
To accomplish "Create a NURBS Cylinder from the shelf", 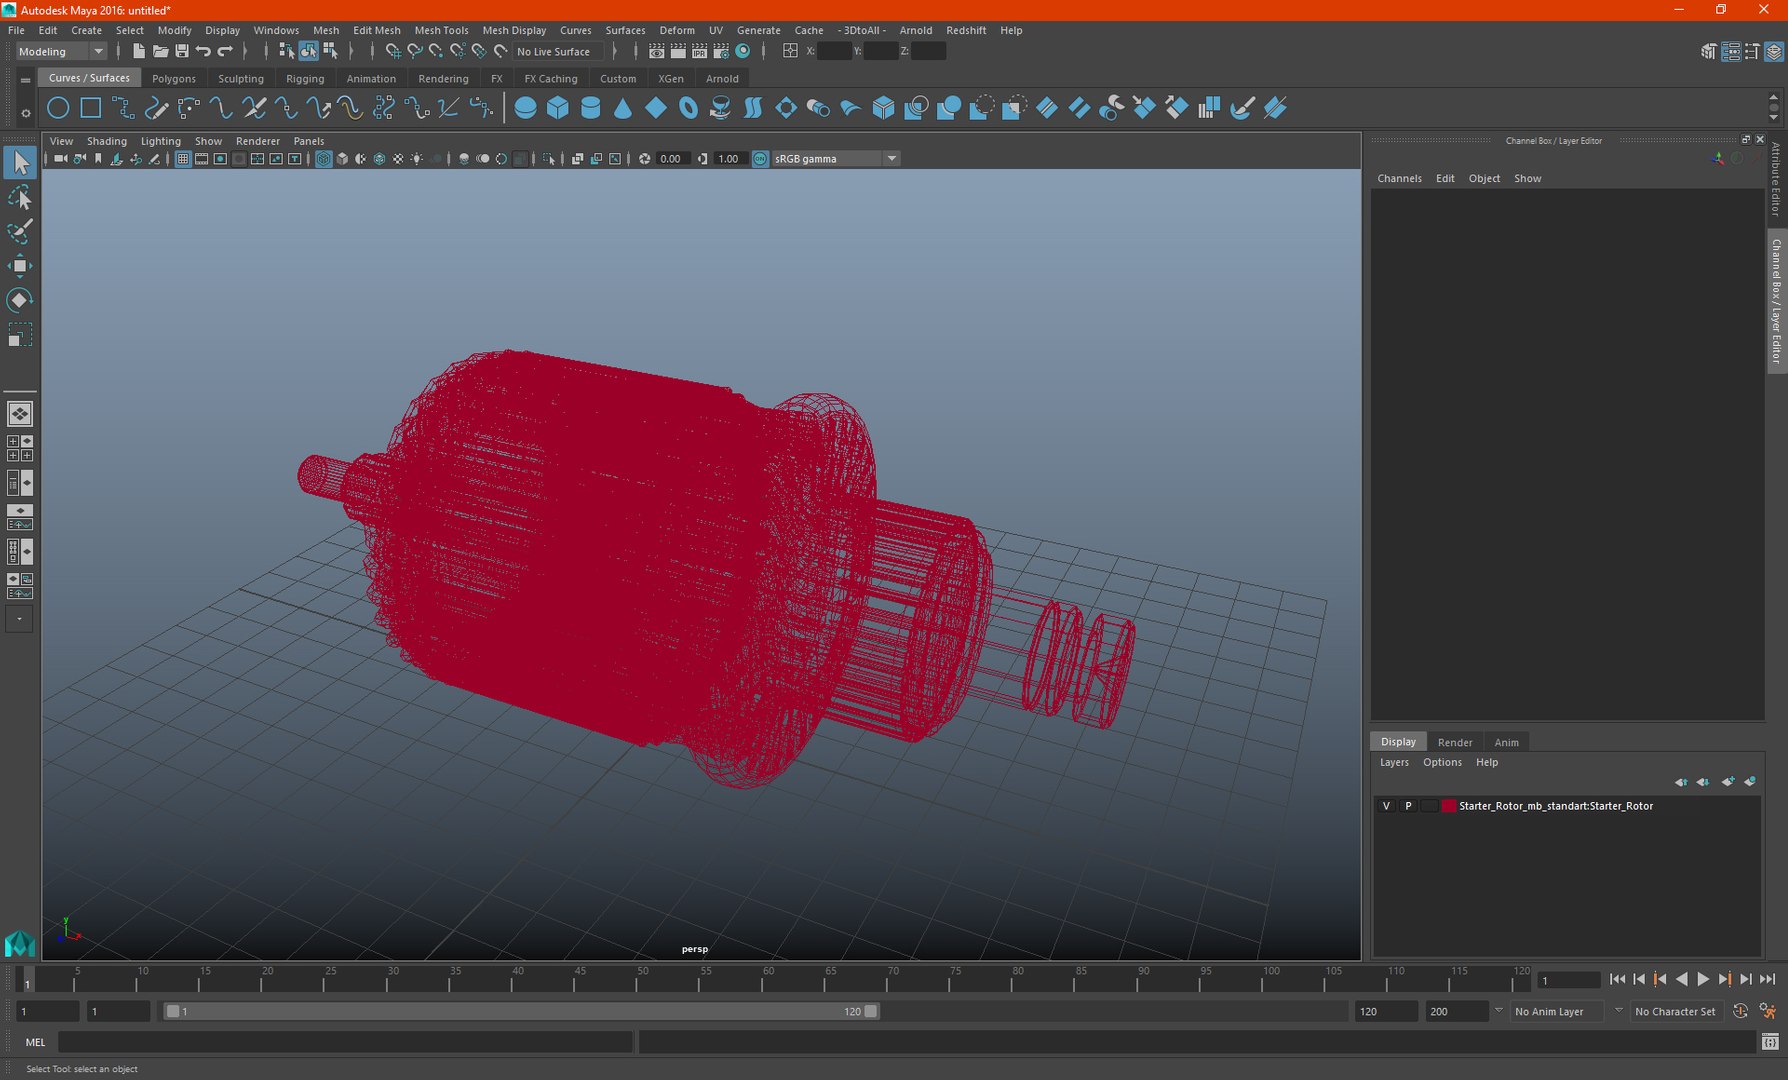I will (590, 108).
